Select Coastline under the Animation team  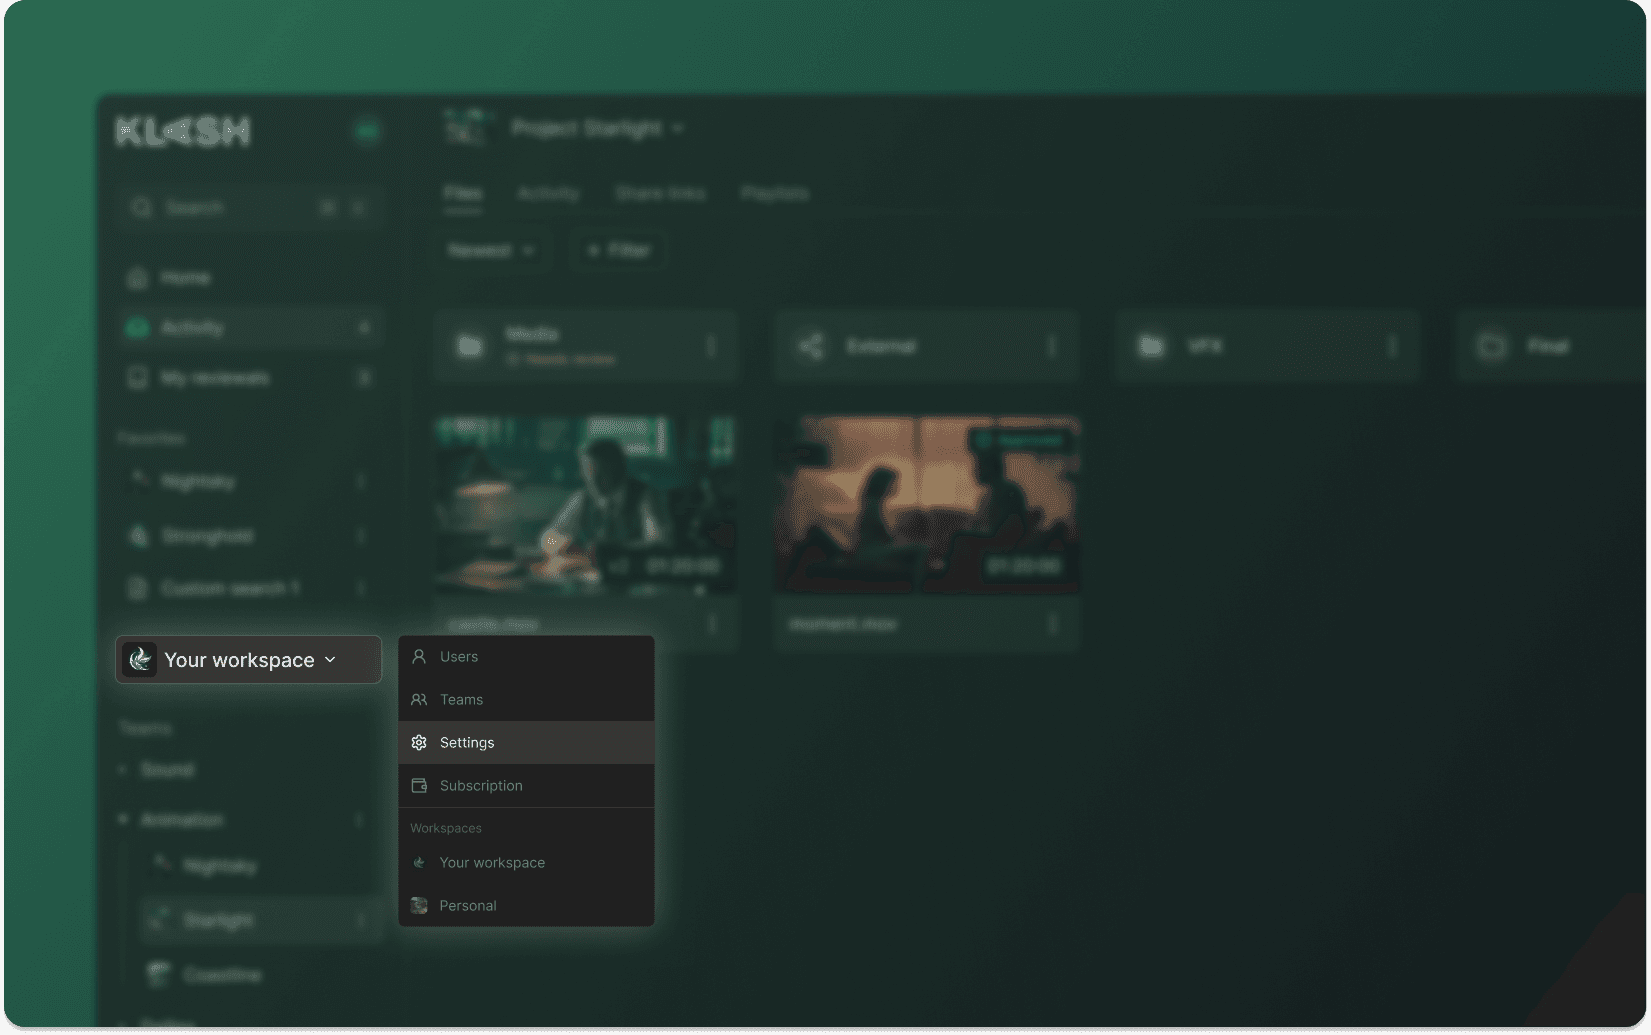[260, 974]
